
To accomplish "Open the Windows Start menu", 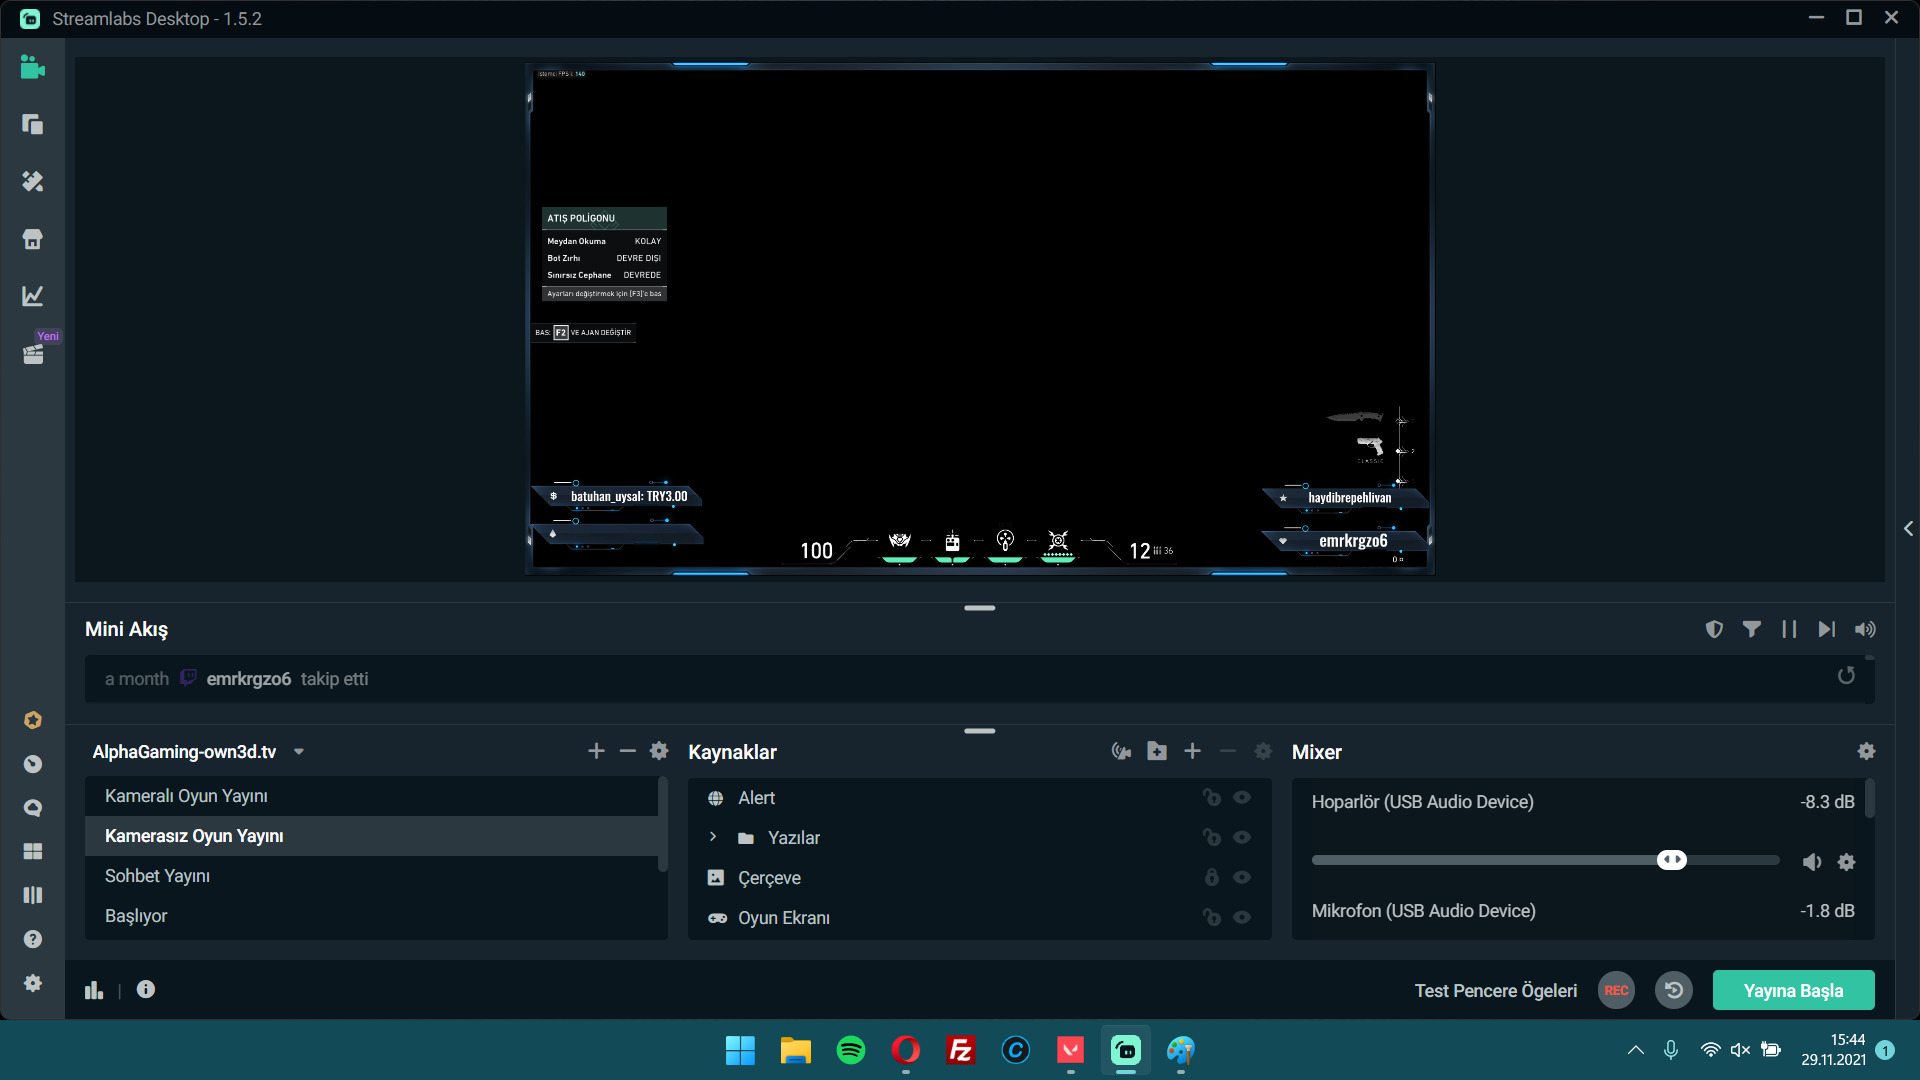I will click(x=740, y=1050).
